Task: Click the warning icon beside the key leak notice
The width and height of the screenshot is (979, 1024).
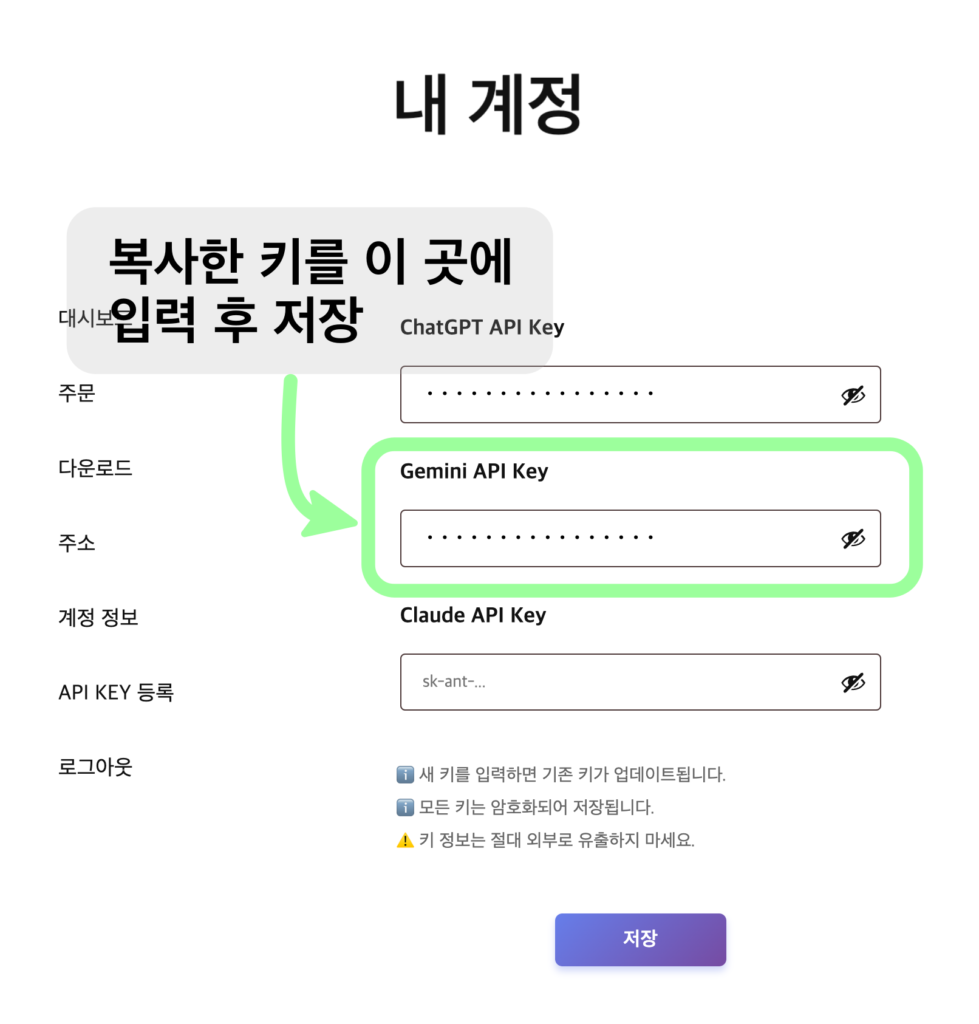Action: [x=405, y=840]
